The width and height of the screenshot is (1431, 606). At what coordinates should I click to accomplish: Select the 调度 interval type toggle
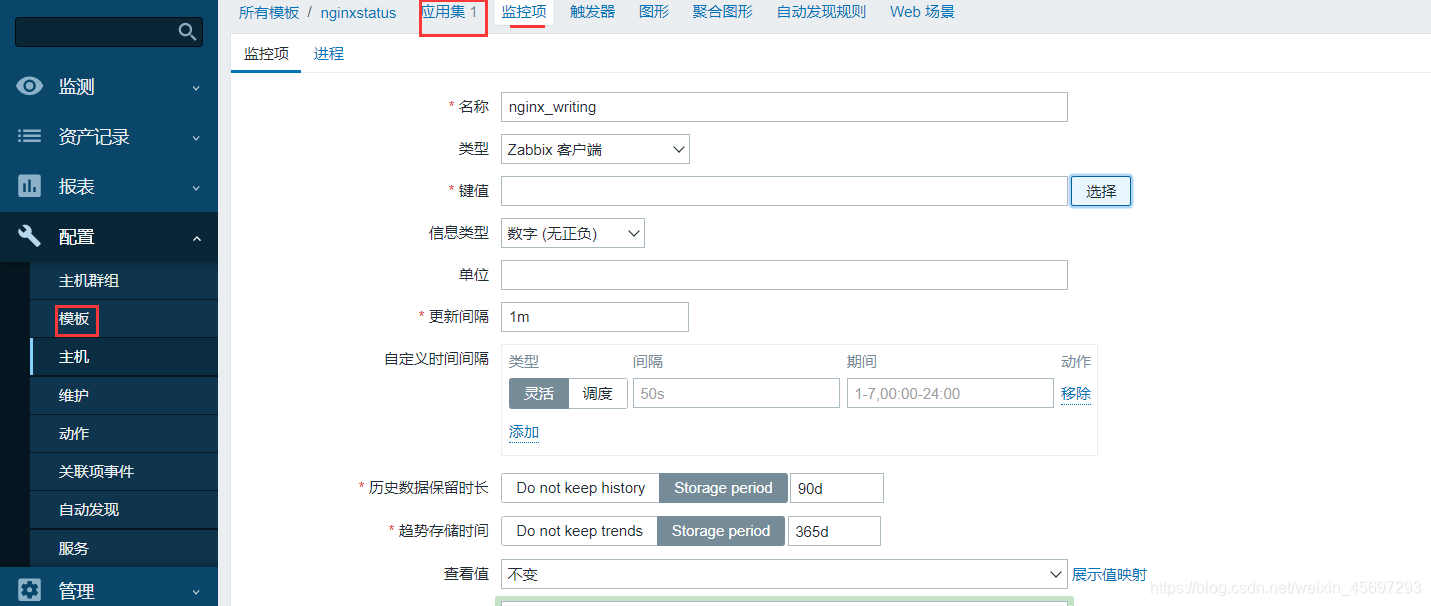click(598, 393)
